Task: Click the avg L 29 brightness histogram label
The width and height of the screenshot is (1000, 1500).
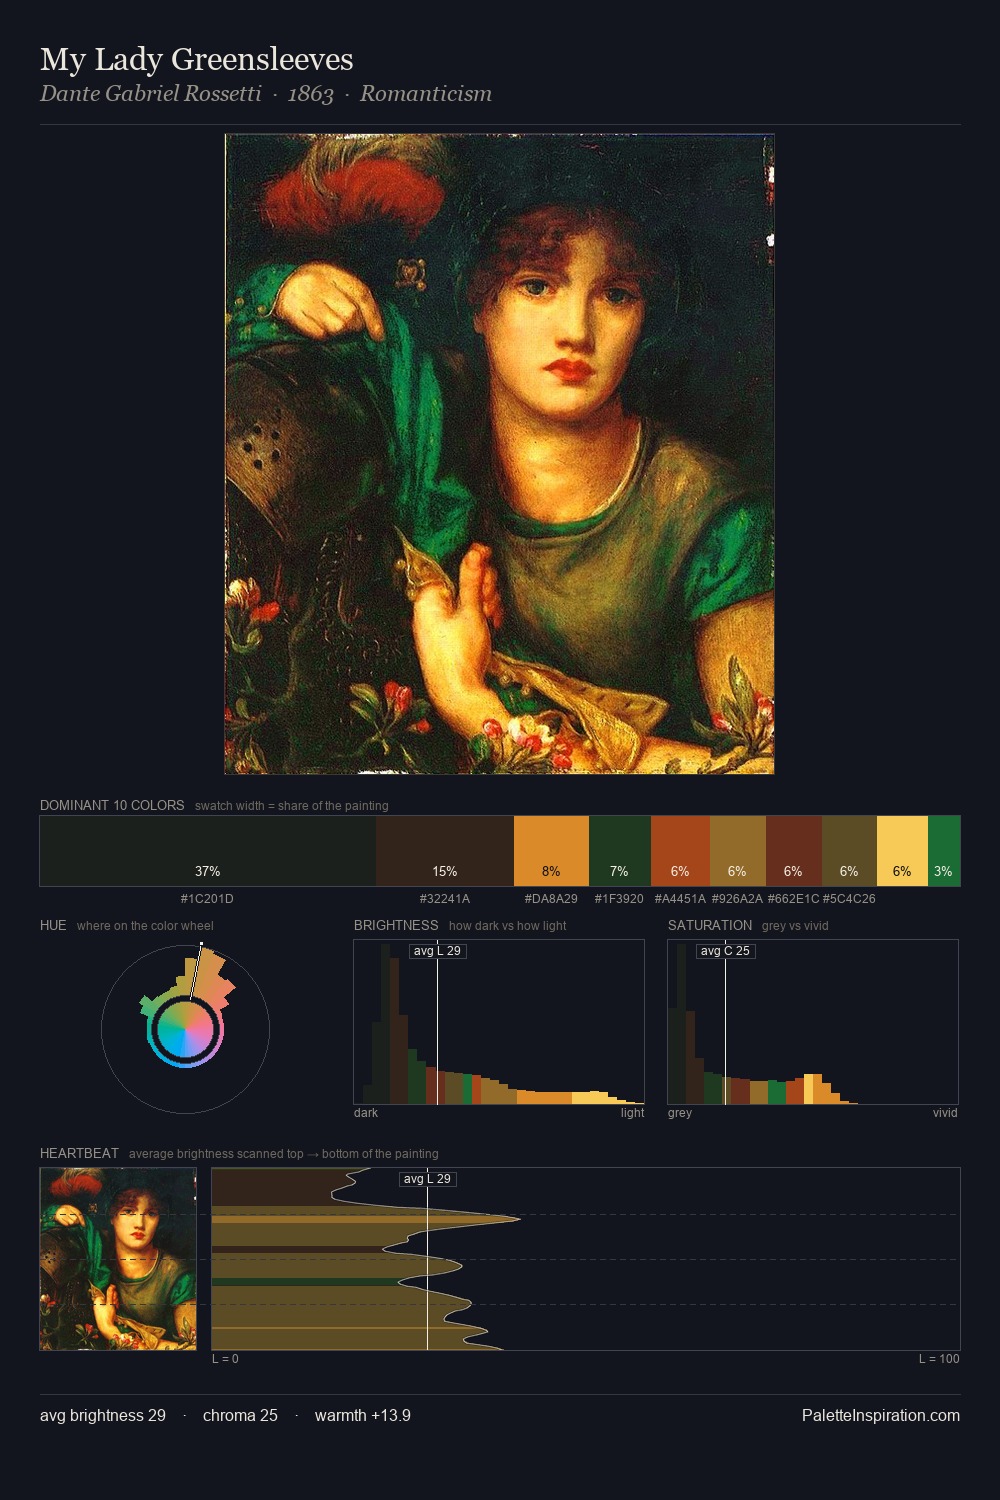Action: [438, 951]
